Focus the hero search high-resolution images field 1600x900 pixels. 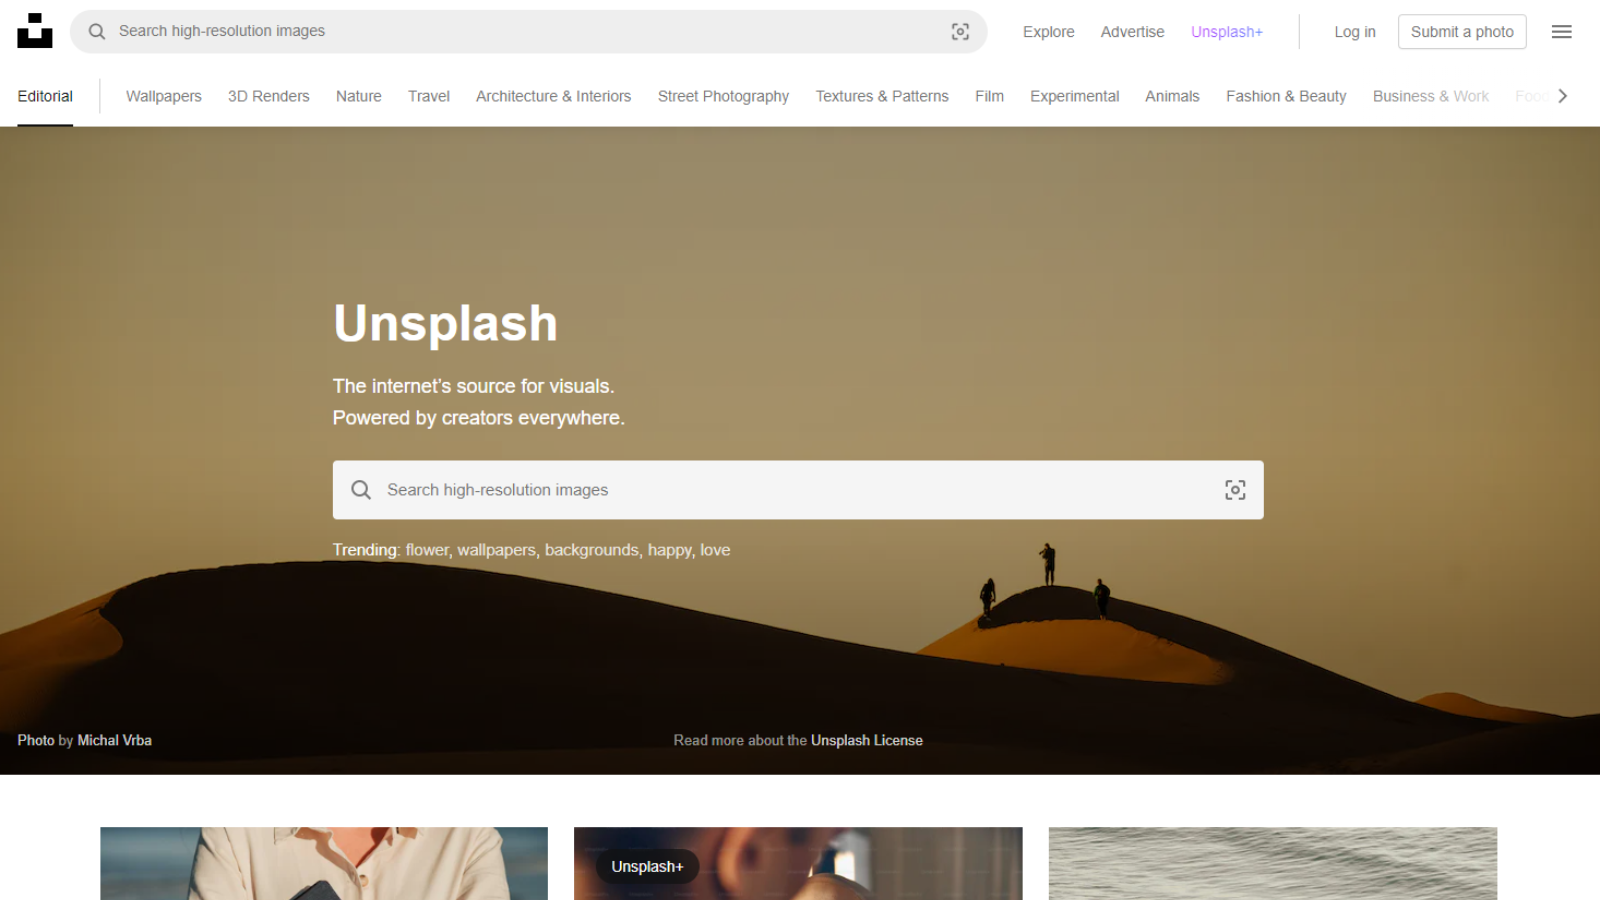(798, 490)
